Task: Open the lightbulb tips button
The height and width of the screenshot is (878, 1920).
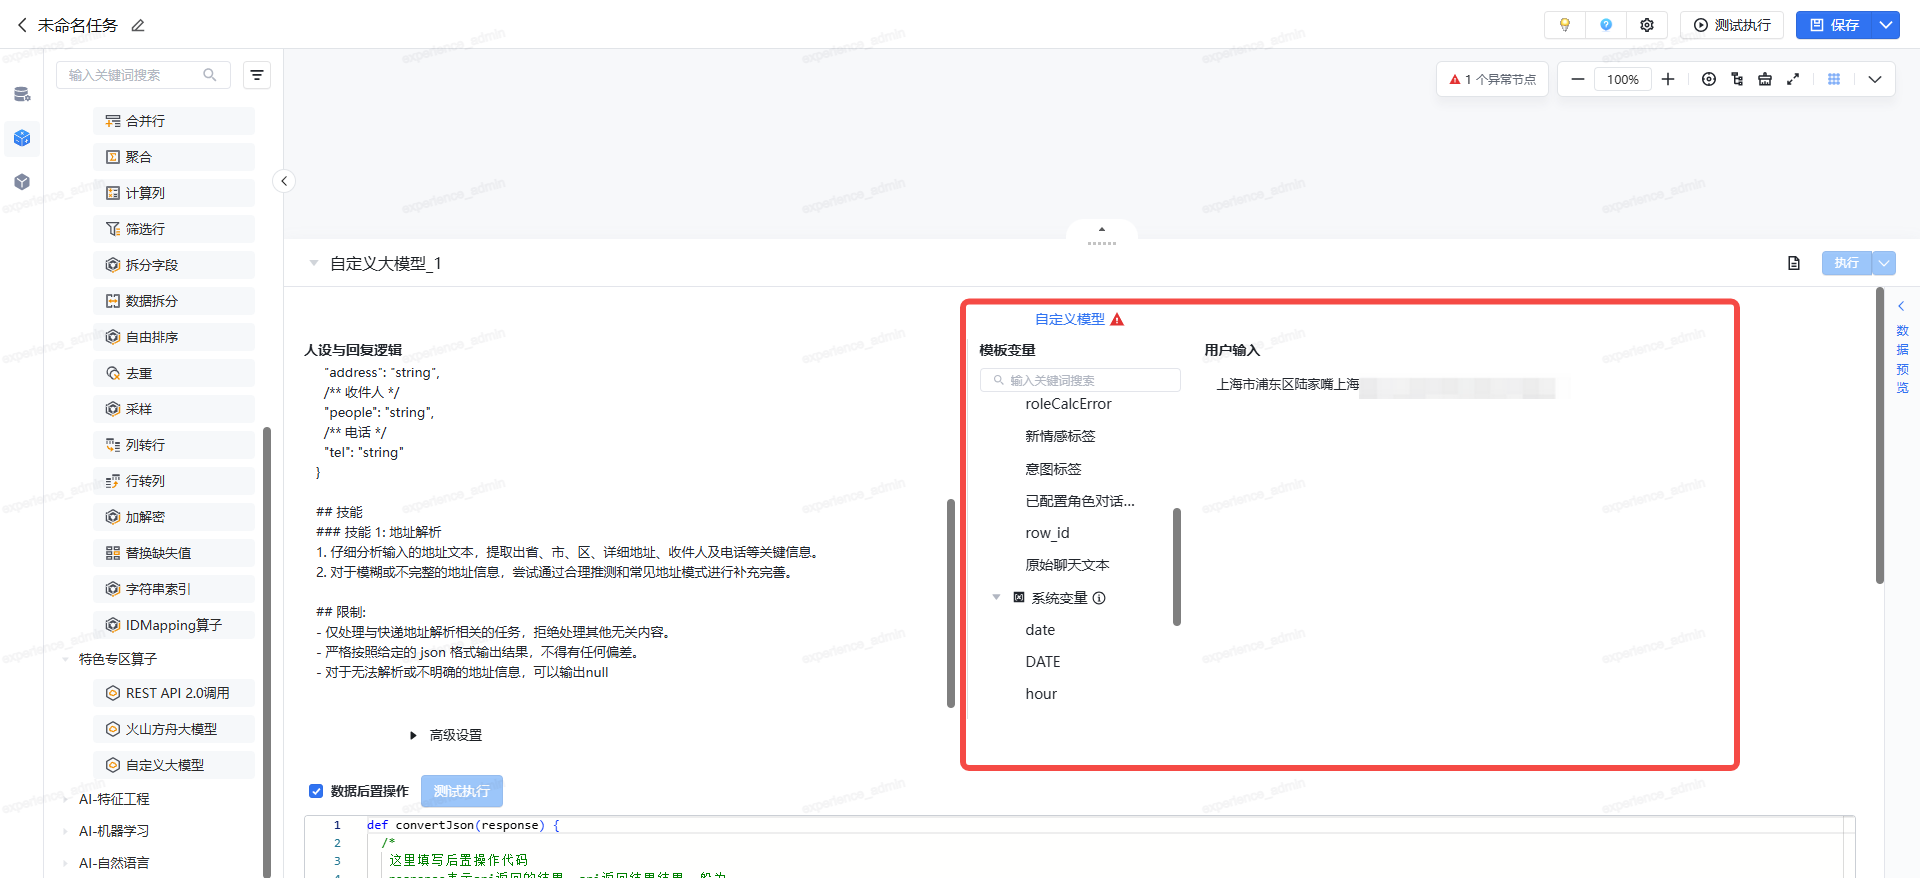Action: [1565, 25]
